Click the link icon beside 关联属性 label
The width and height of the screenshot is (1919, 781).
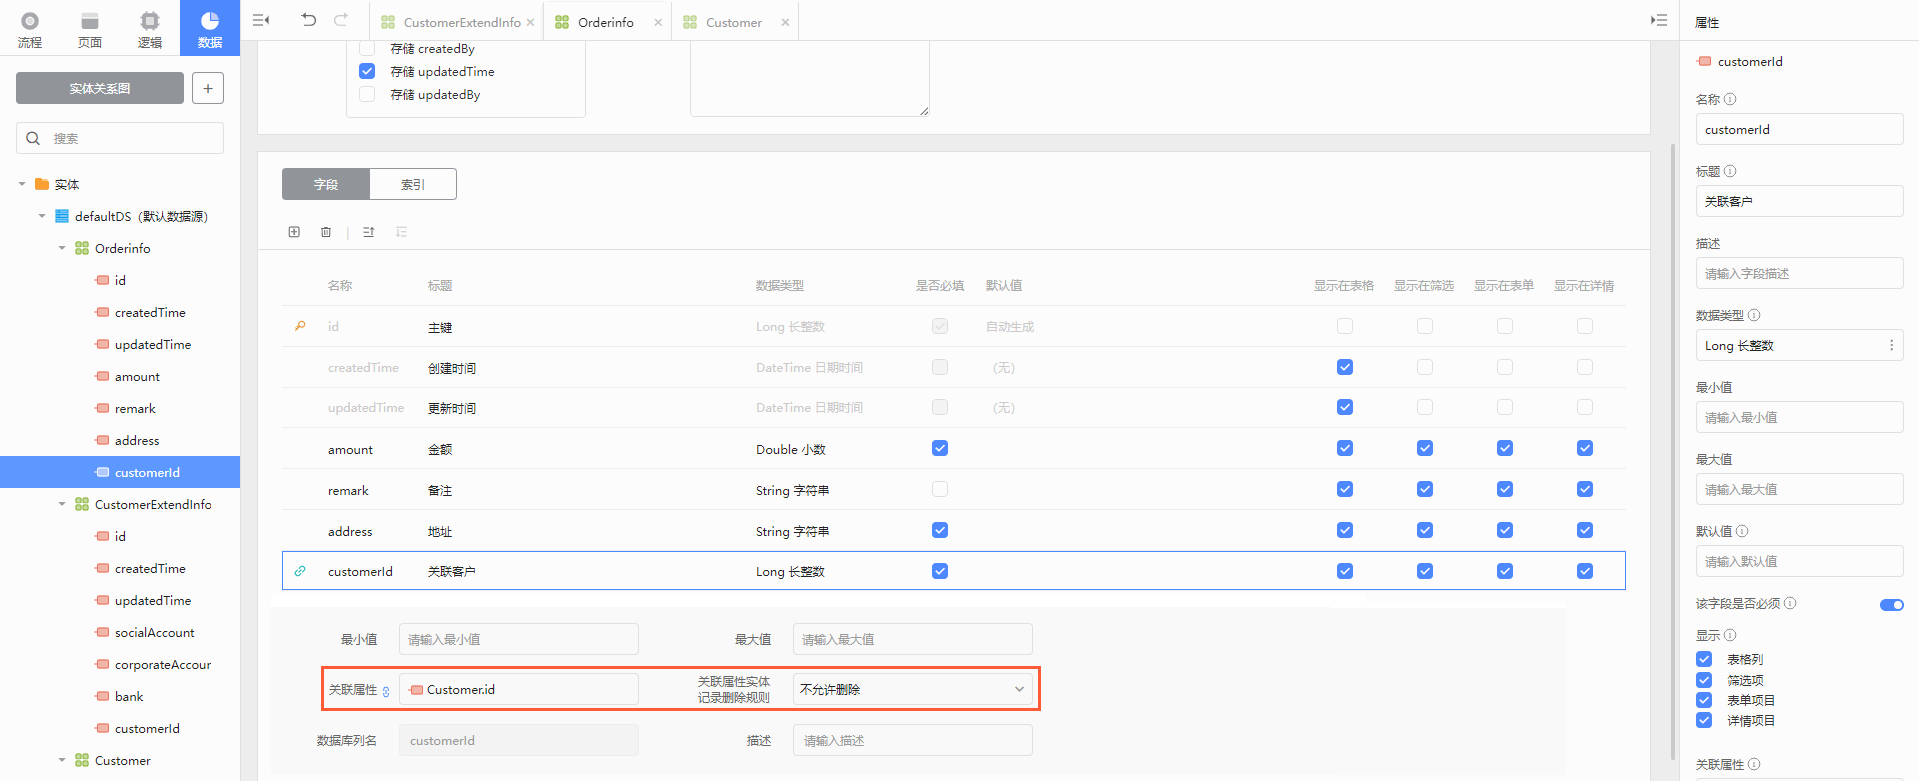[x=386, y=691]
